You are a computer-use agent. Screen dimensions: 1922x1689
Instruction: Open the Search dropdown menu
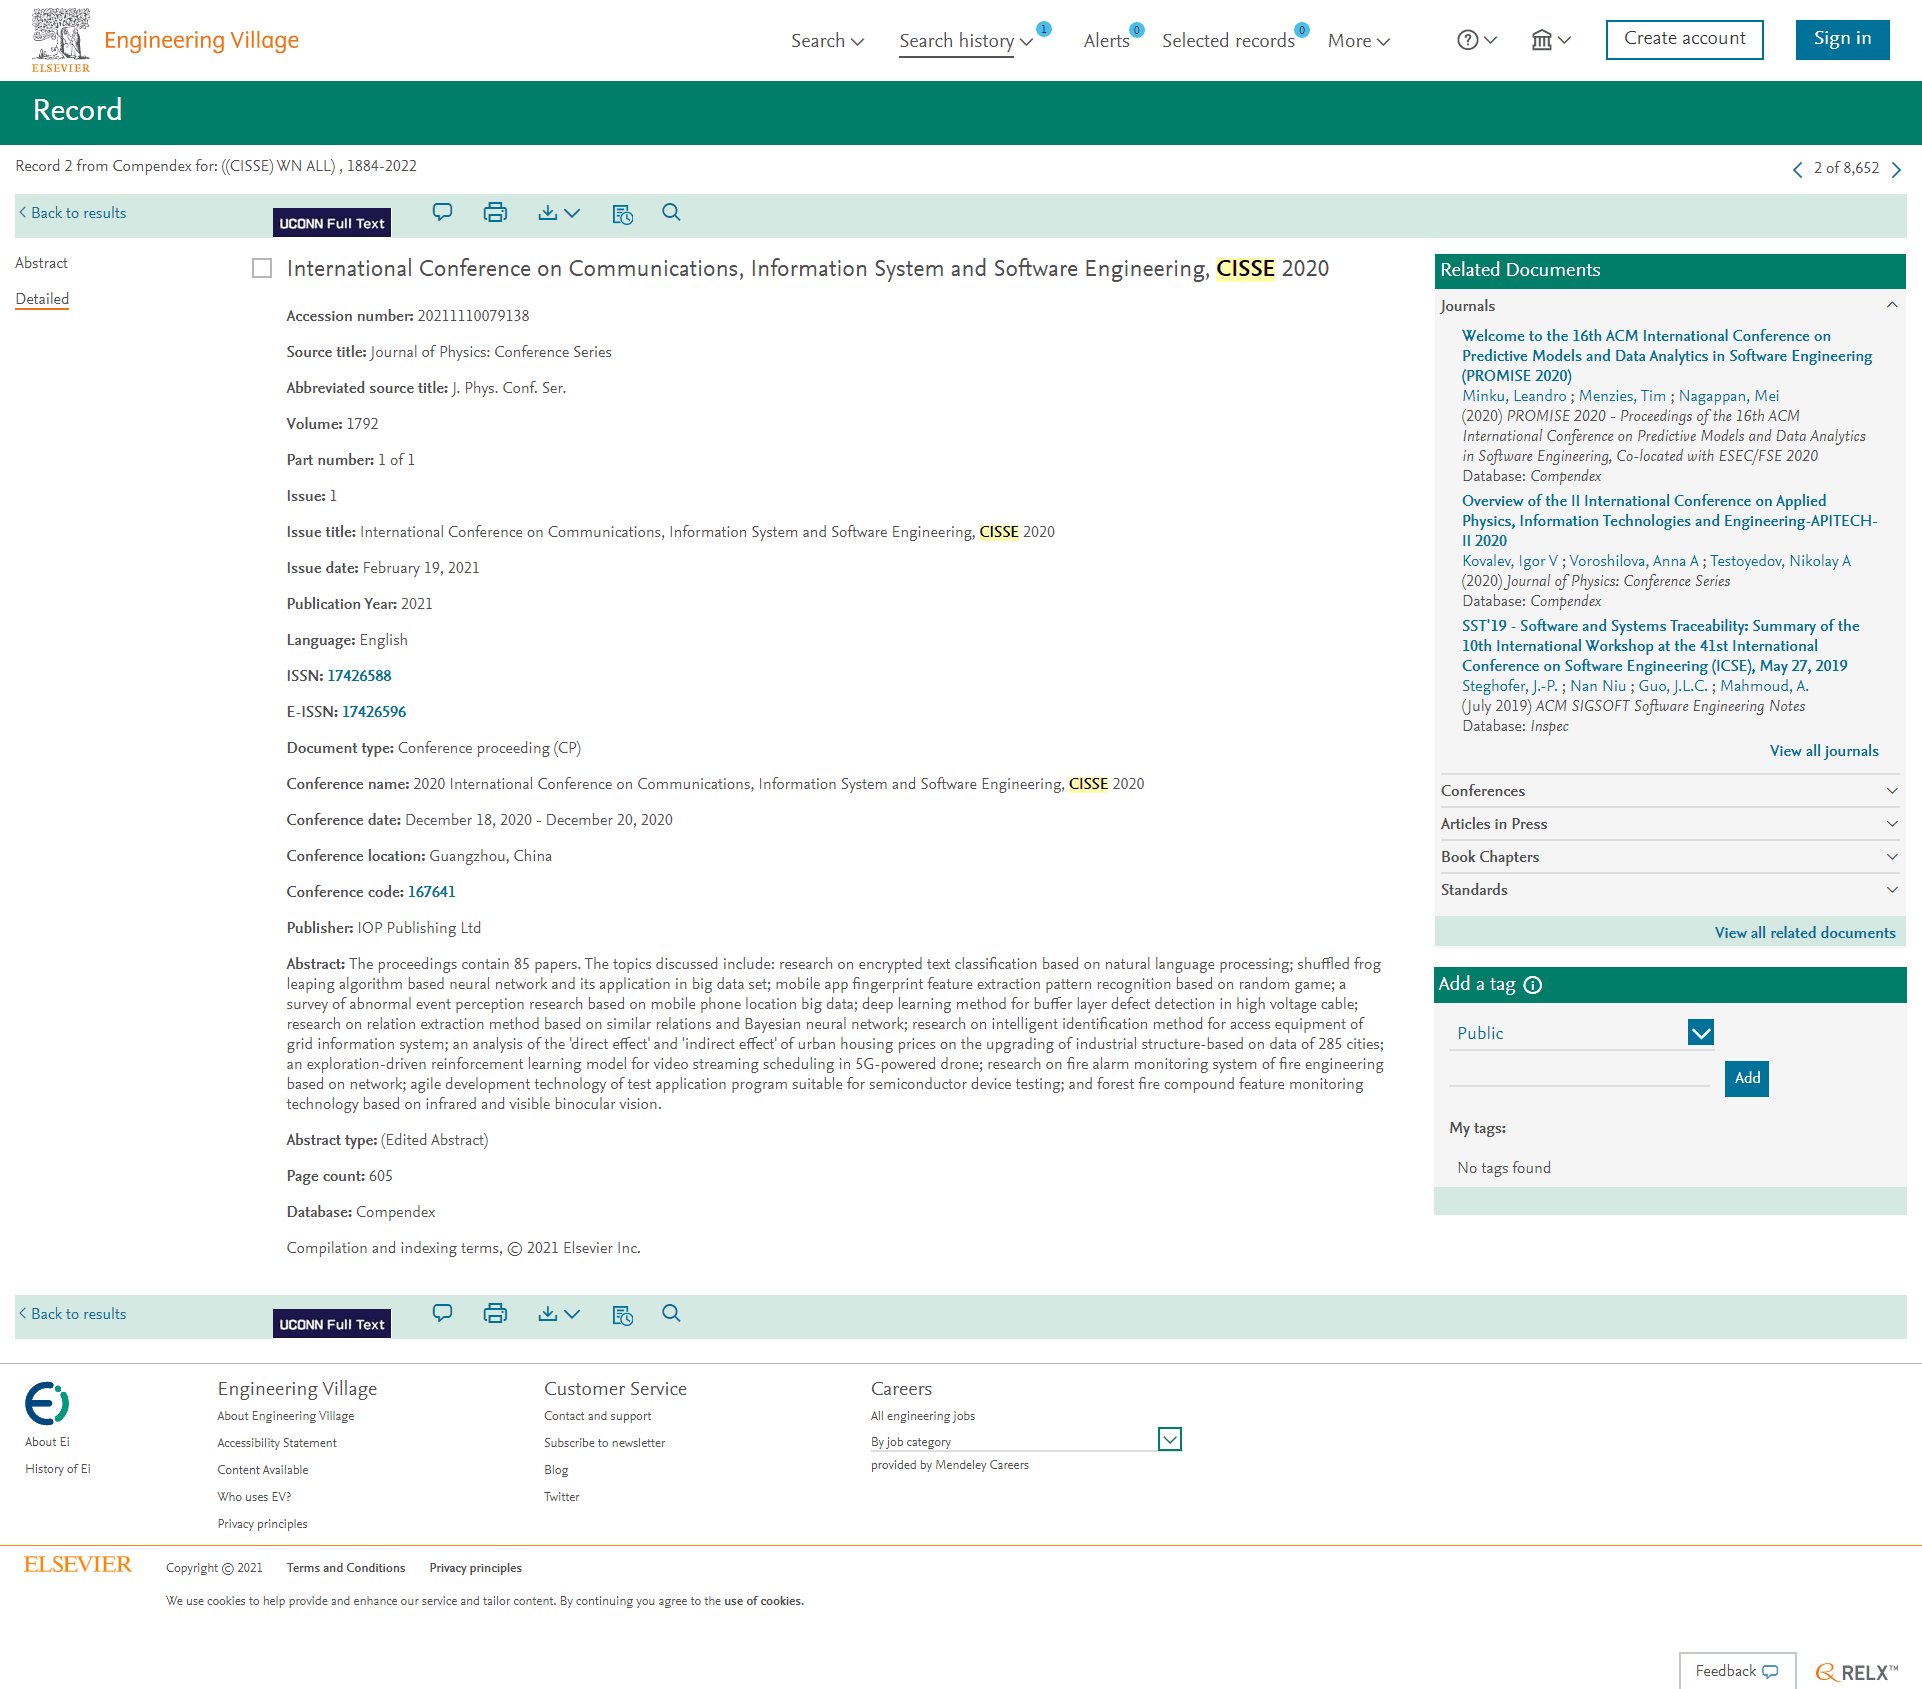[827, 41]
